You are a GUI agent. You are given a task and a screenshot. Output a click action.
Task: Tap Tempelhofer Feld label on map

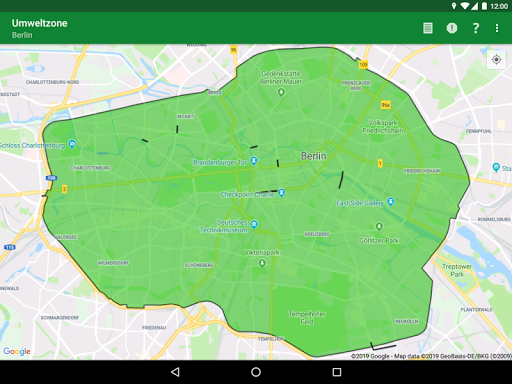307,318
